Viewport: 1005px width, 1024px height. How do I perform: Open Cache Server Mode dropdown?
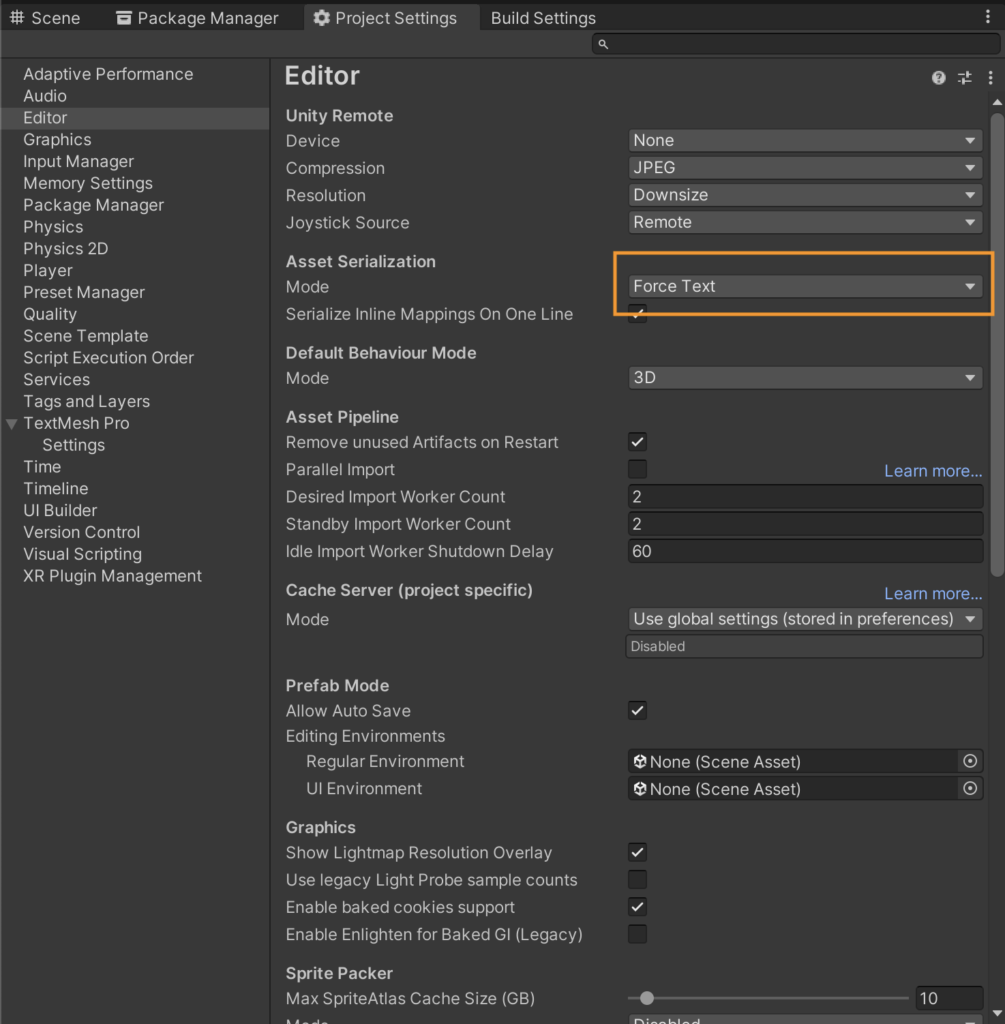click(x=805, y=618)
